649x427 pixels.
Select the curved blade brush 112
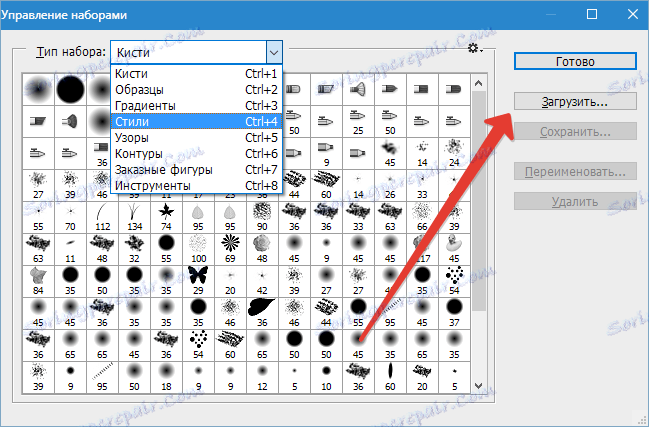(x=102, y=218)
